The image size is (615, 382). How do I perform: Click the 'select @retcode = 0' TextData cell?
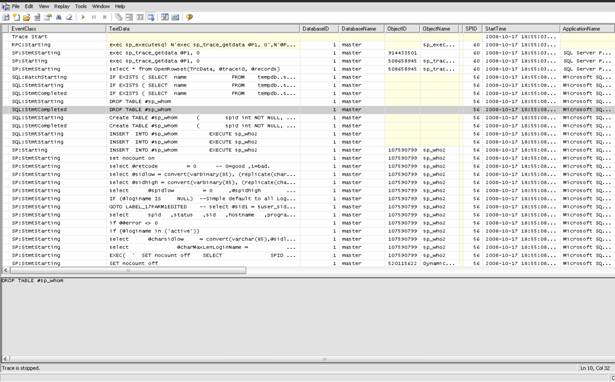click(202, 166)
